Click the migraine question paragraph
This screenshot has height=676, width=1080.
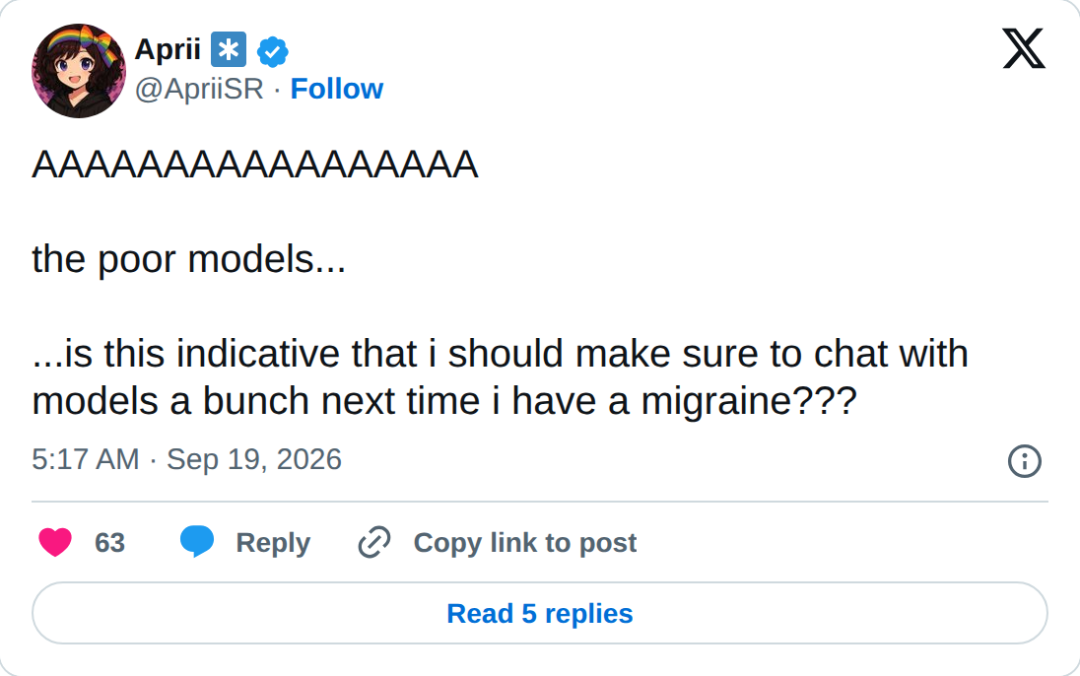(x=500, y=377)
